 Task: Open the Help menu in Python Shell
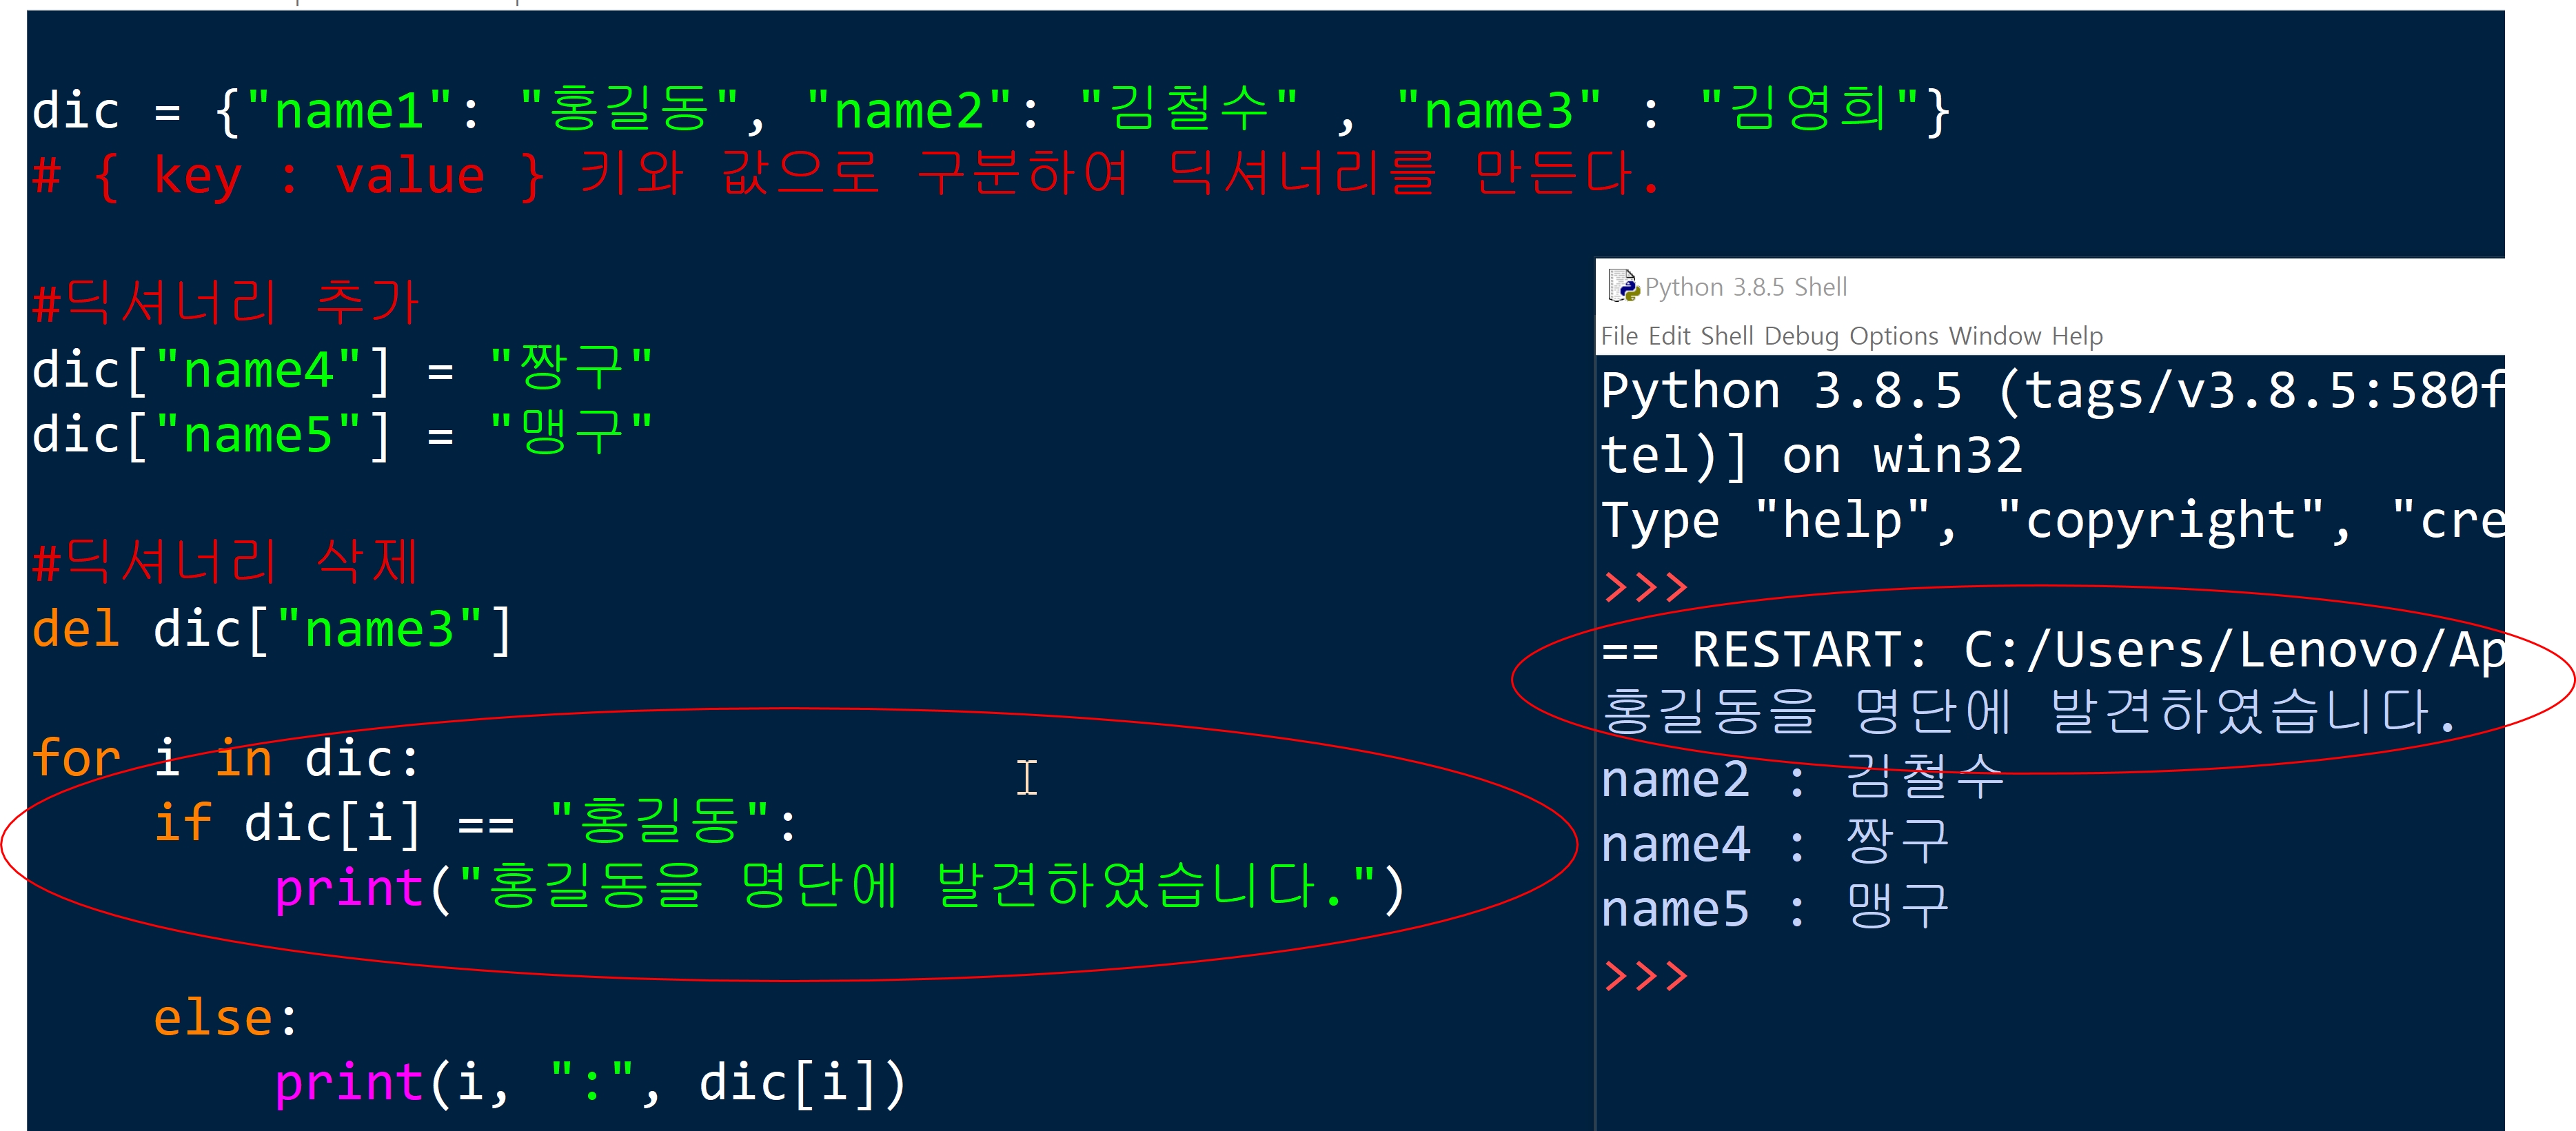(x=2077, y=336)
